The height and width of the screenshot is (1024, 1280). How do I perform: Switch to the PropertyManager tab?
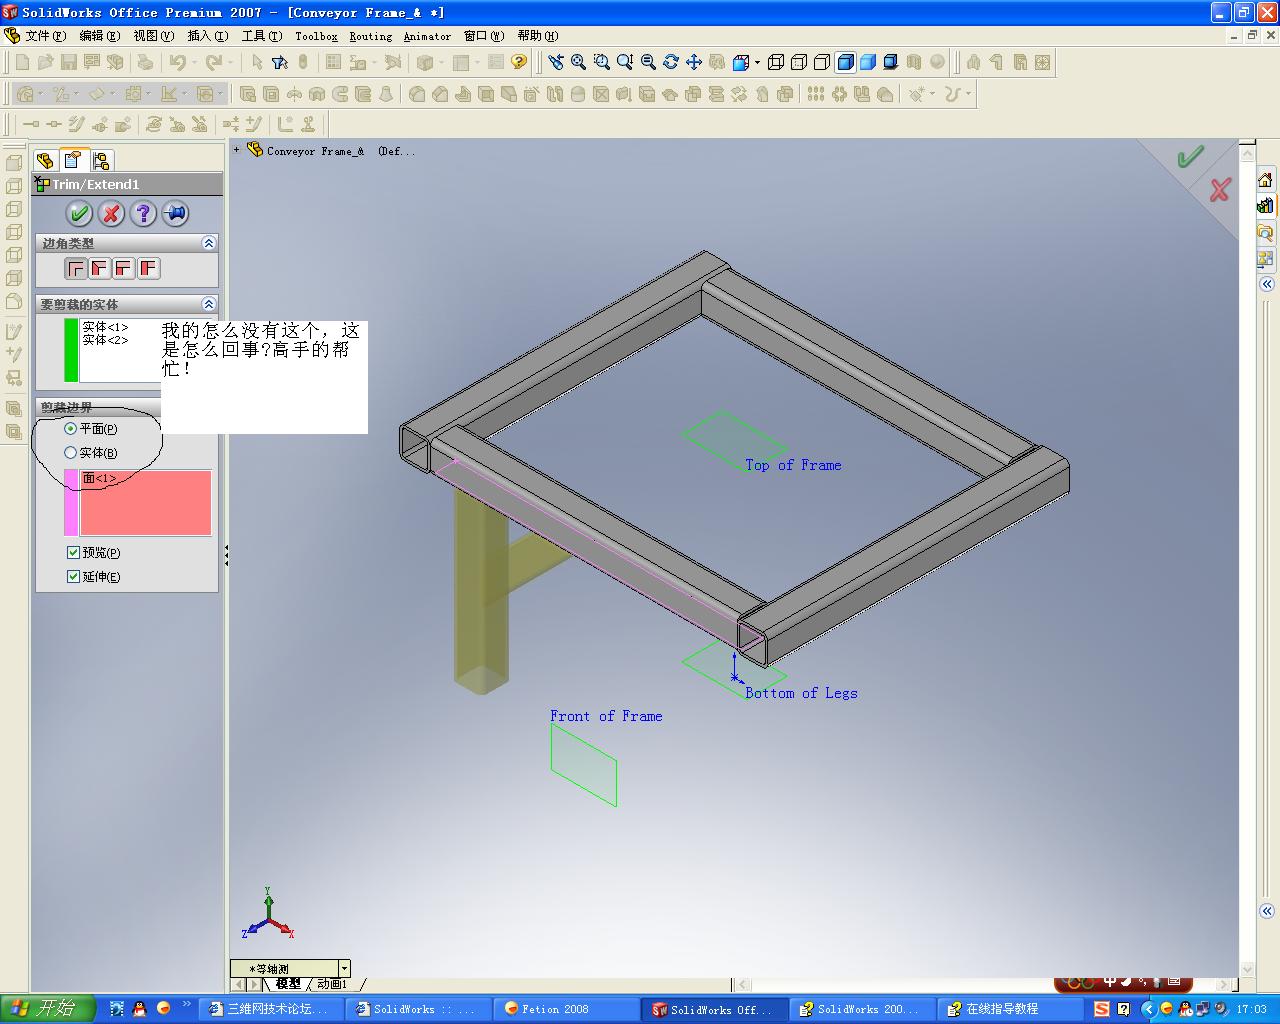point(73,160)
